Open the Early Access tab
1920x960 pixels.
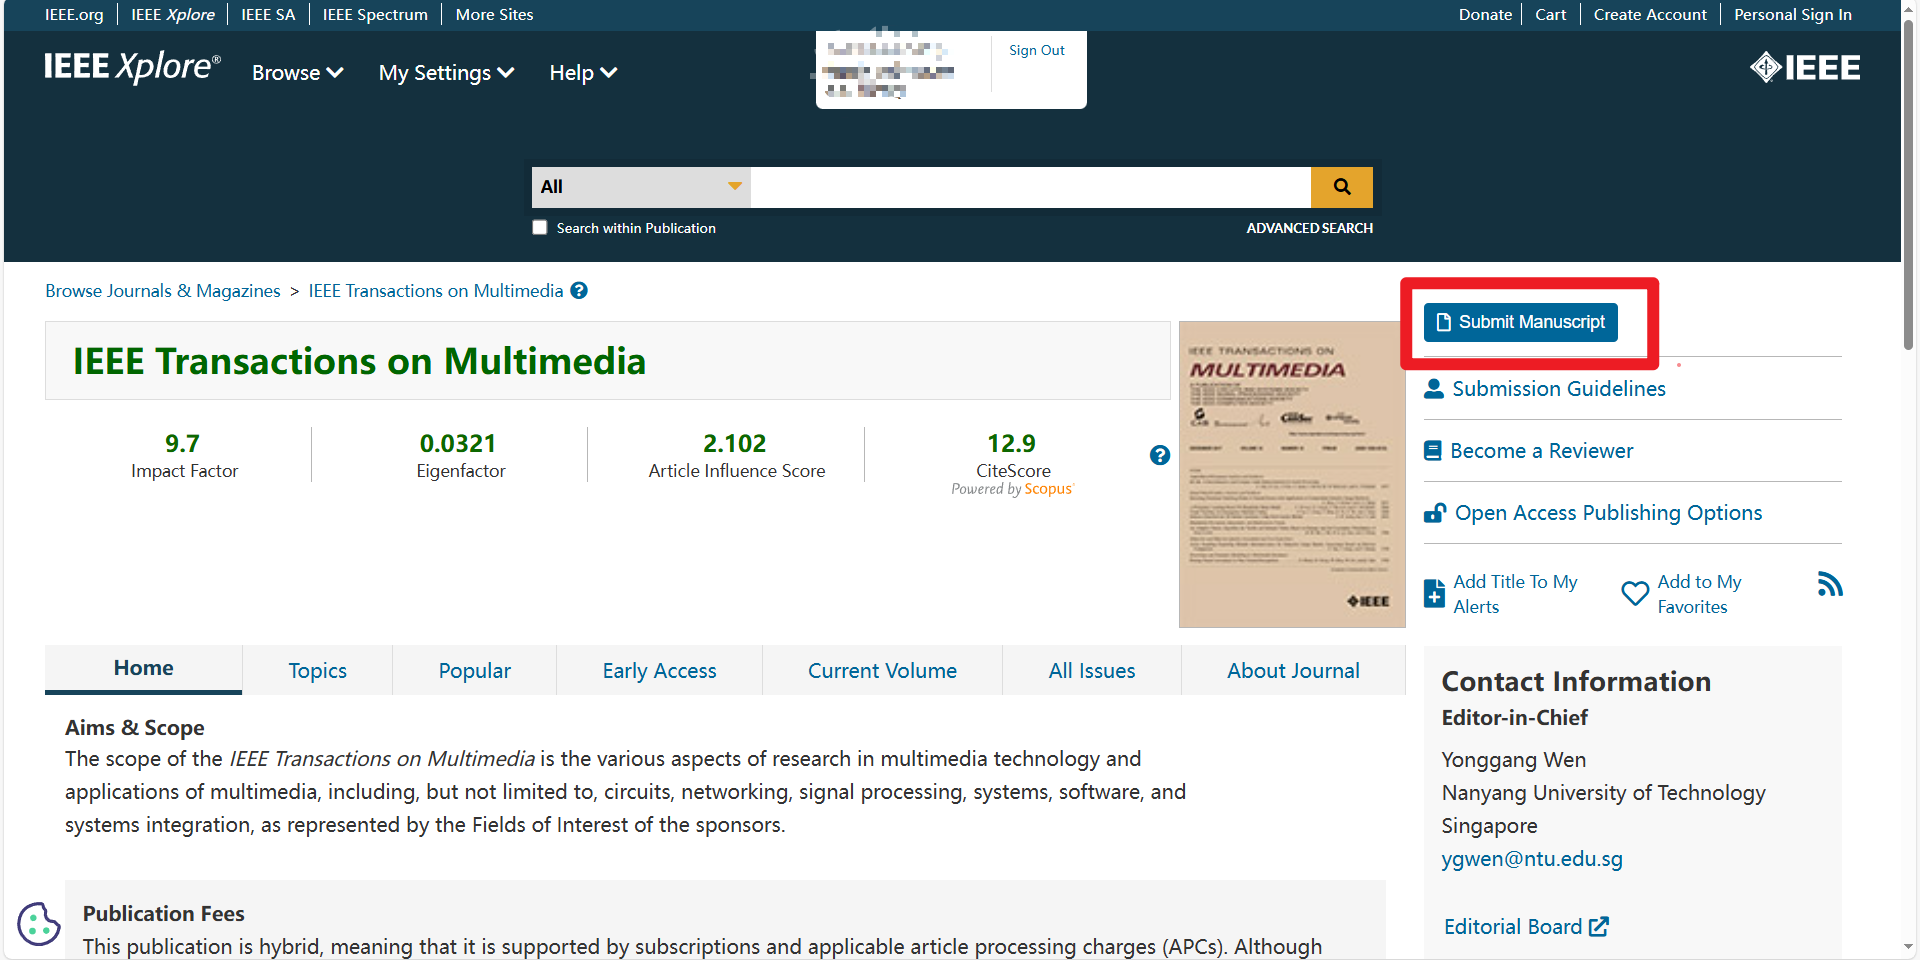click(659, 670)
